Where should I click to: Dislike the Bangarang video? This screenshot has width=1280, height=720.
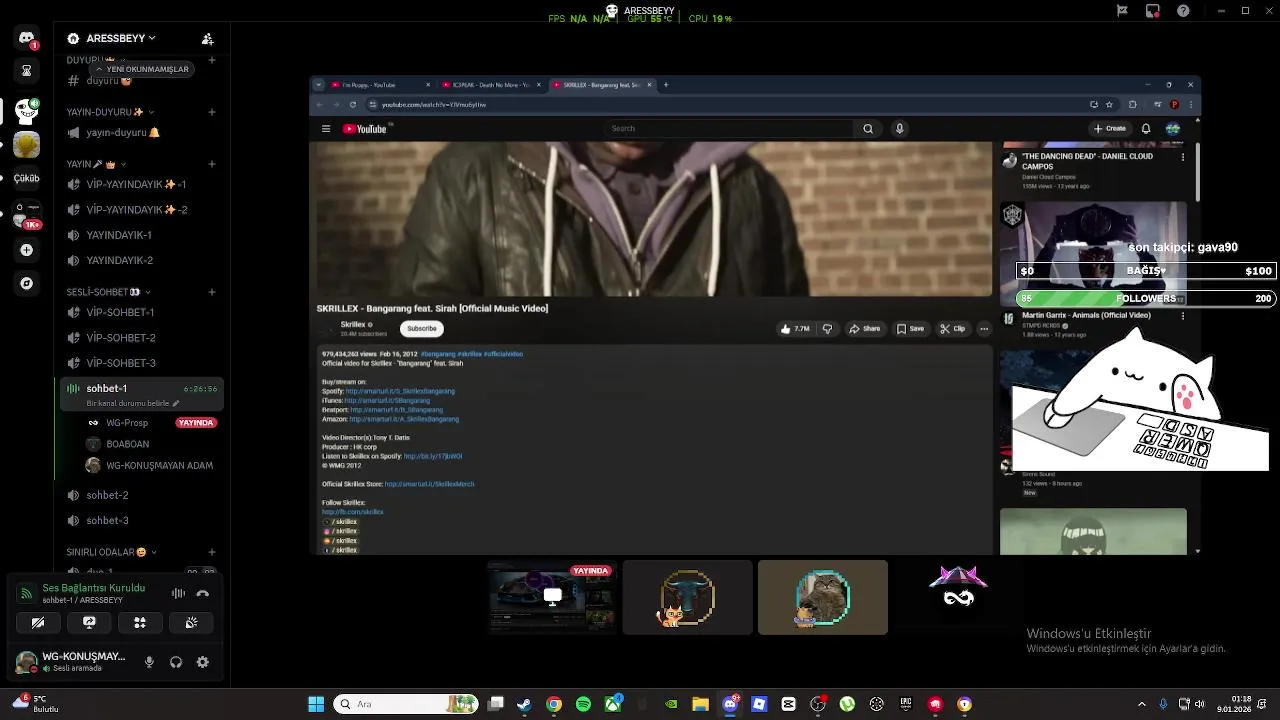[x=827, y=328]
